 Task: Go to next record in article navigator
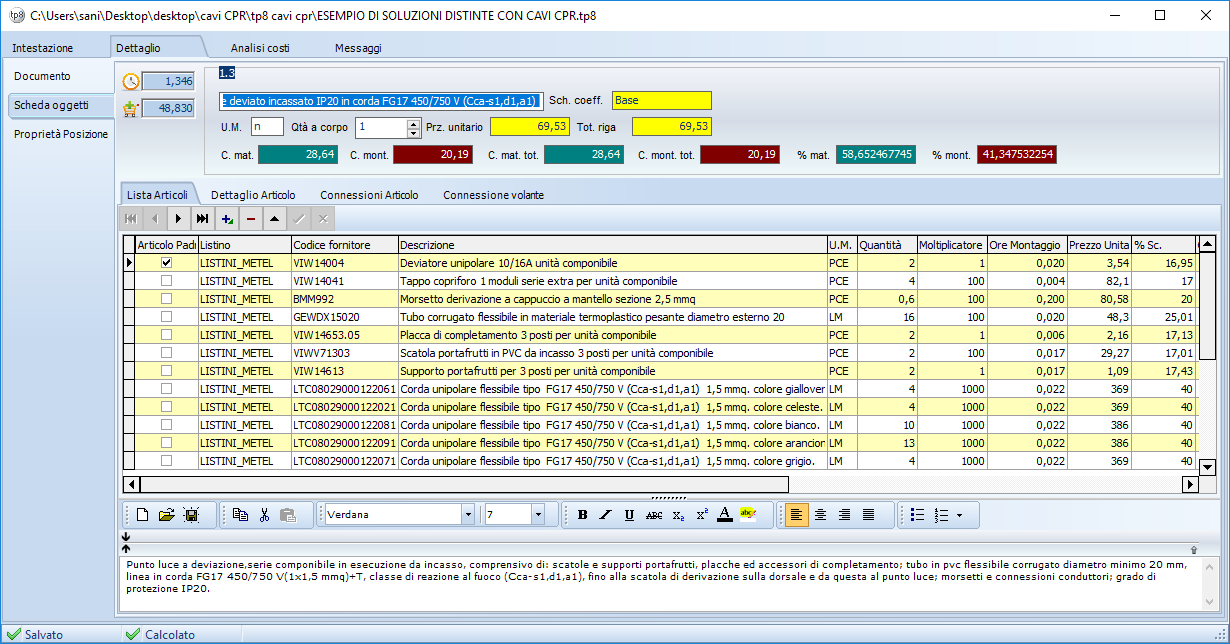tap(179, 218)
